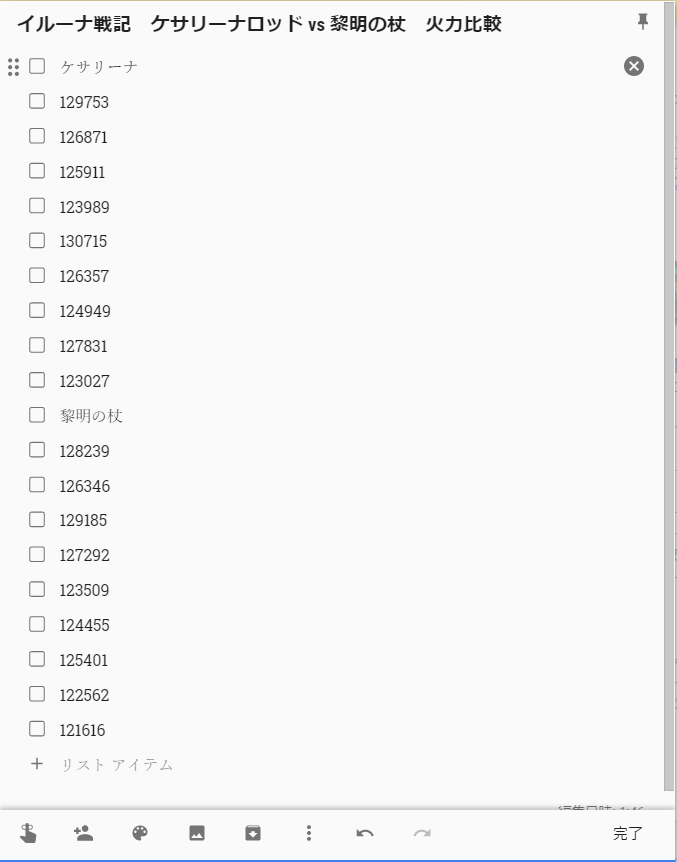Click the note title text

coord(259,24)
